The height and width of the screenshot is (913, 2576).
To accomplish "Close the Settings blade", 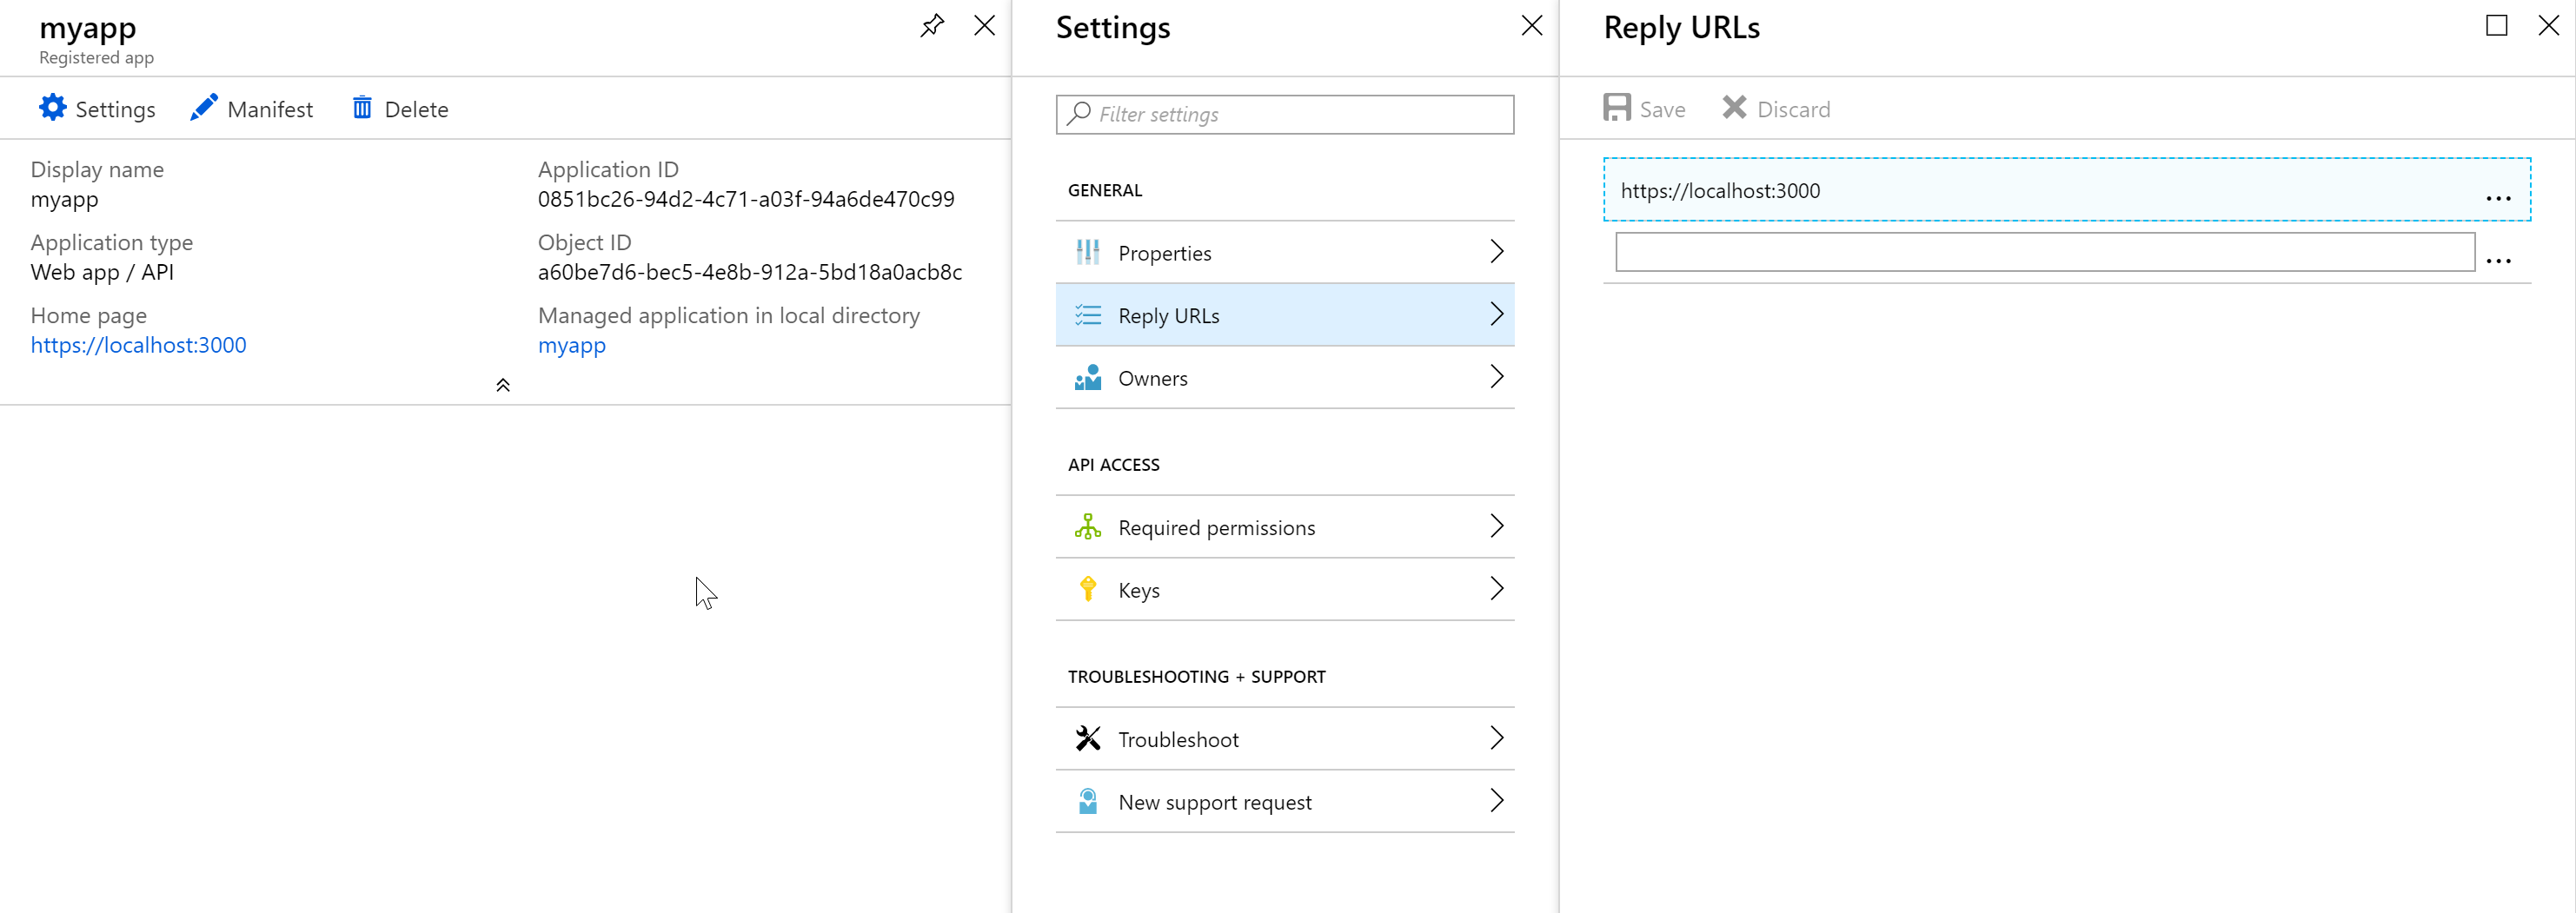I will point(1532,25).
